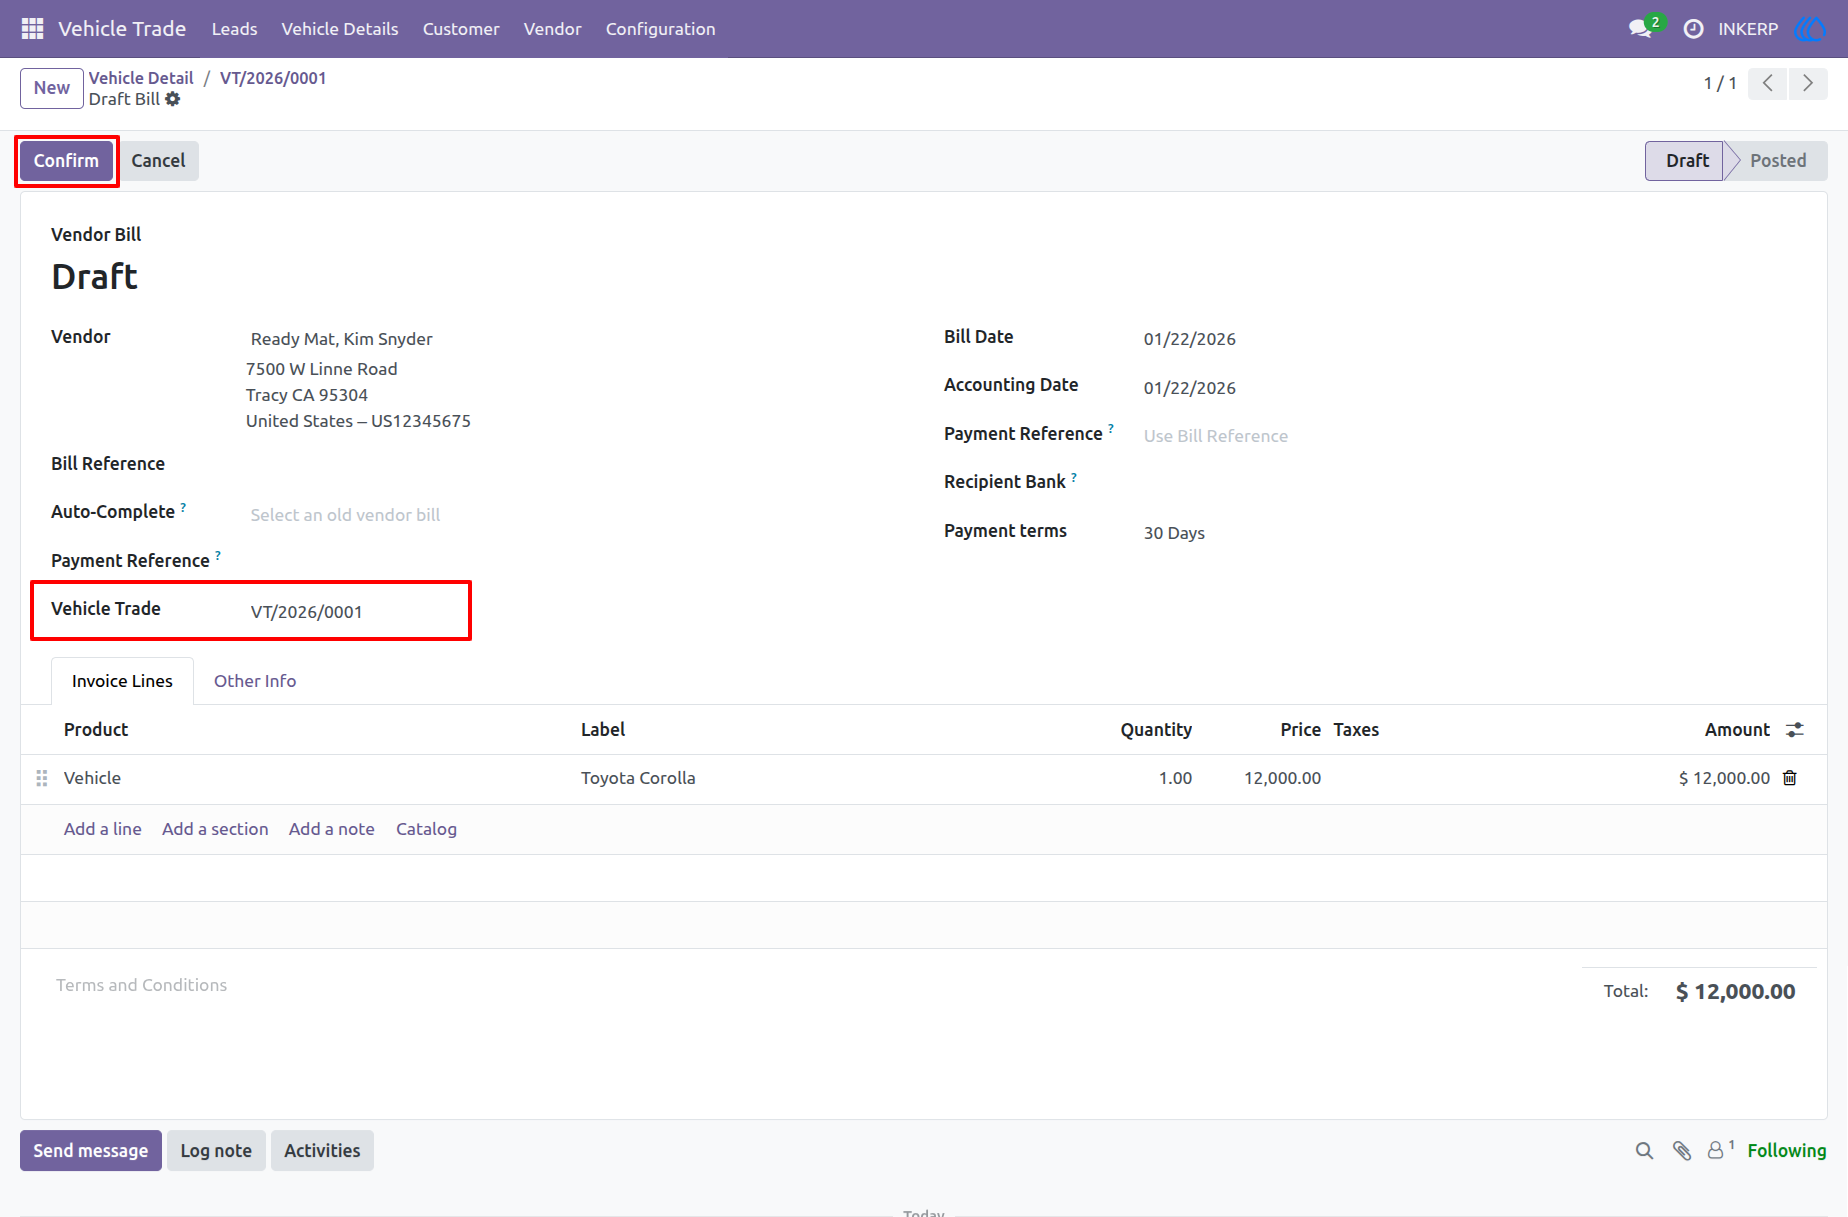
Task: Click the Following status toggle
Action: pyautogui.click(x=1787, y=1151)
